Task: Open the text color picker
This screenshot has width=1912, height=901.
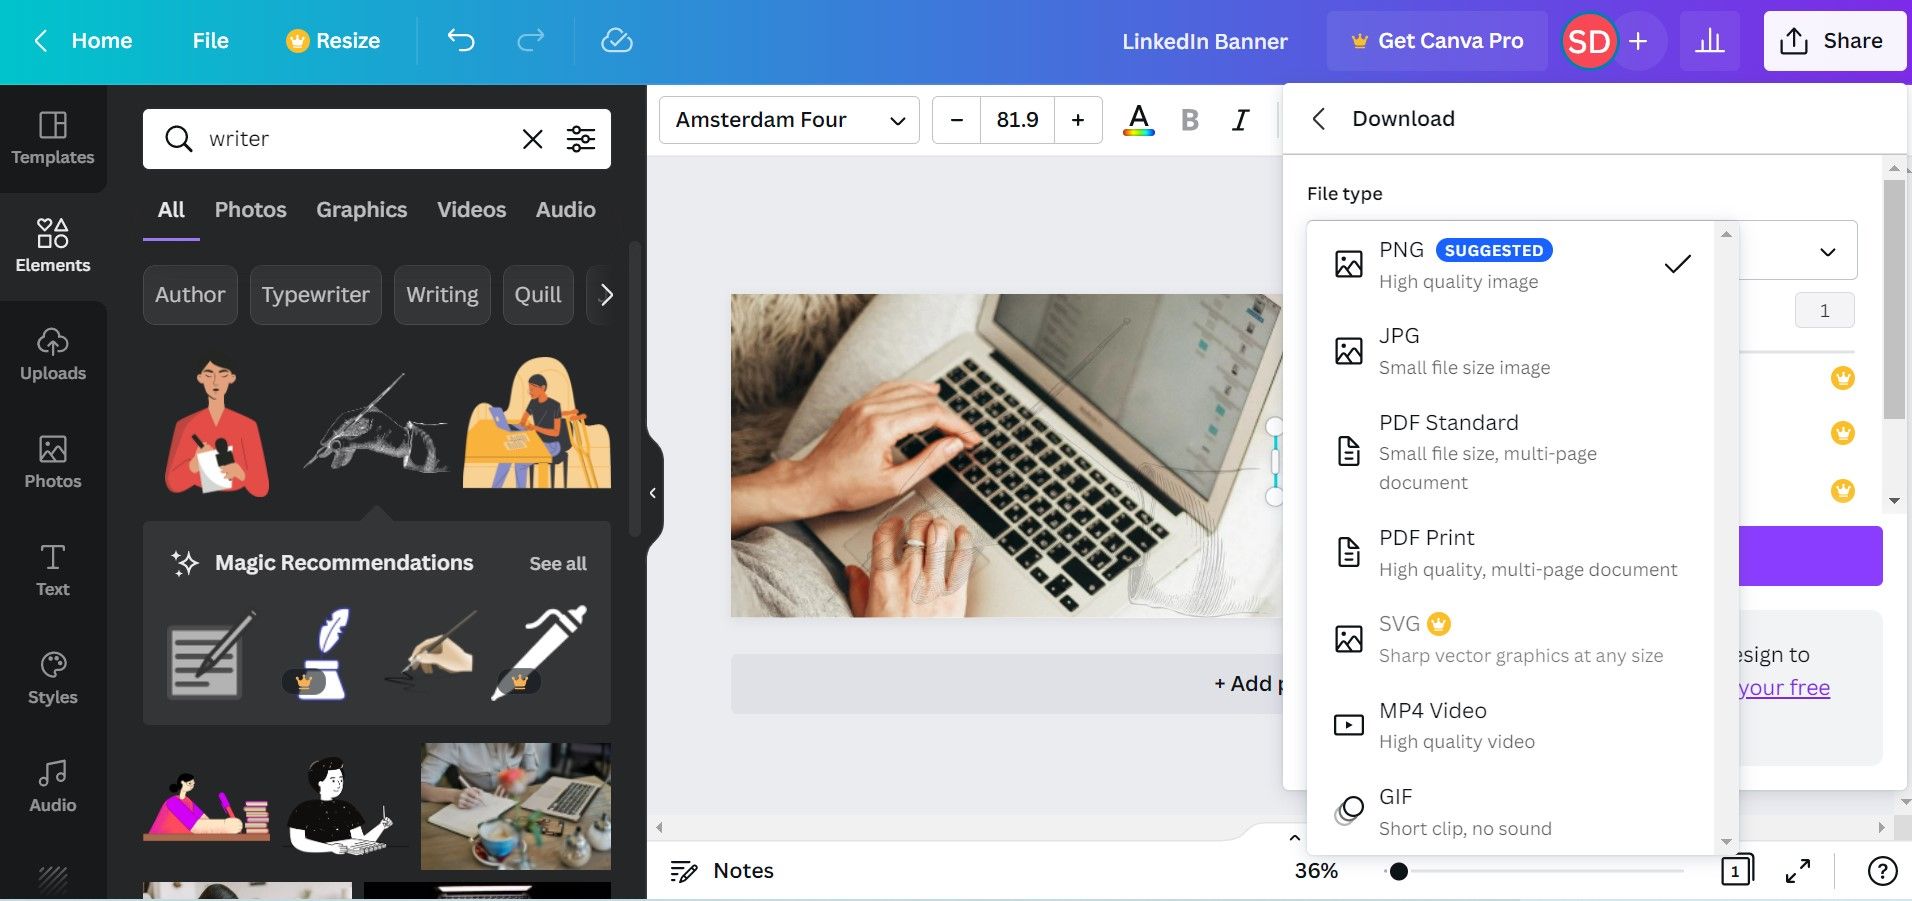Action: pyautogui.click(x=1137, y=119)
